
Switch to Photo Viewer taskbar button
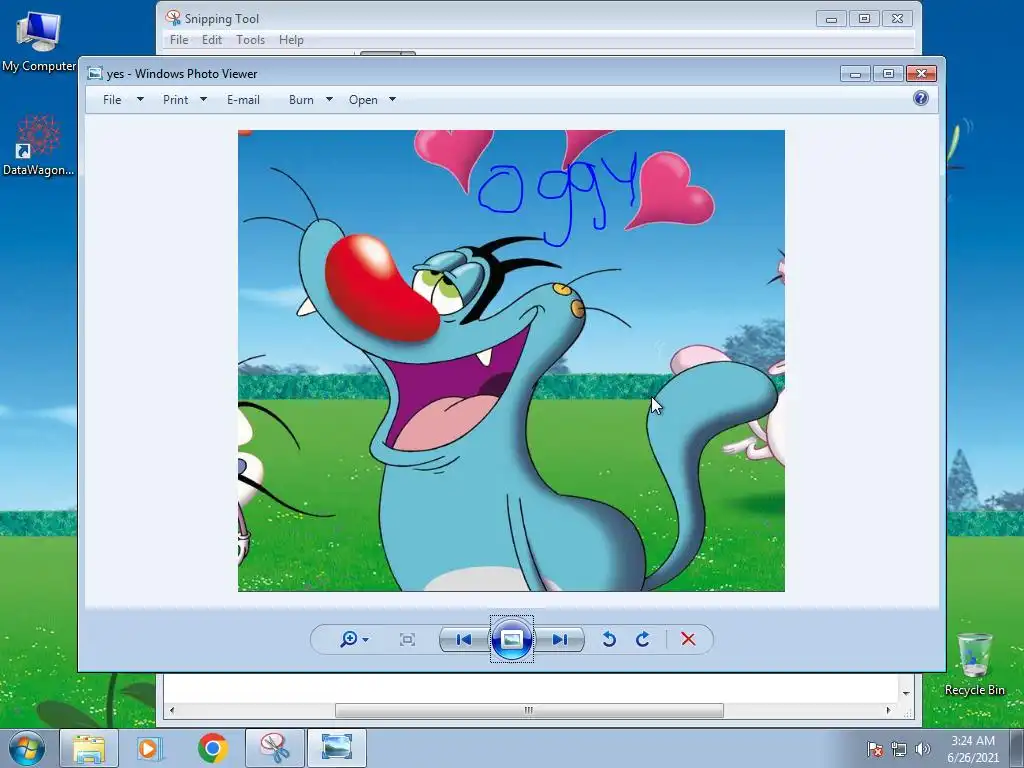coord(336,748)
